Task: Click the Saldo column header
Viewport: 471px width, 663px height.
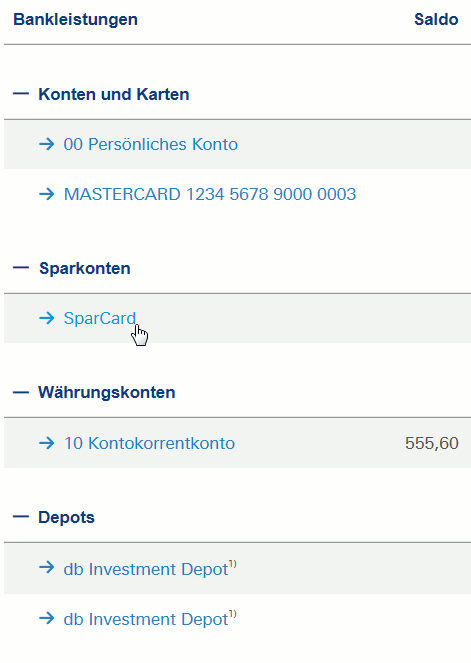Action: click(x=436, y=19)
